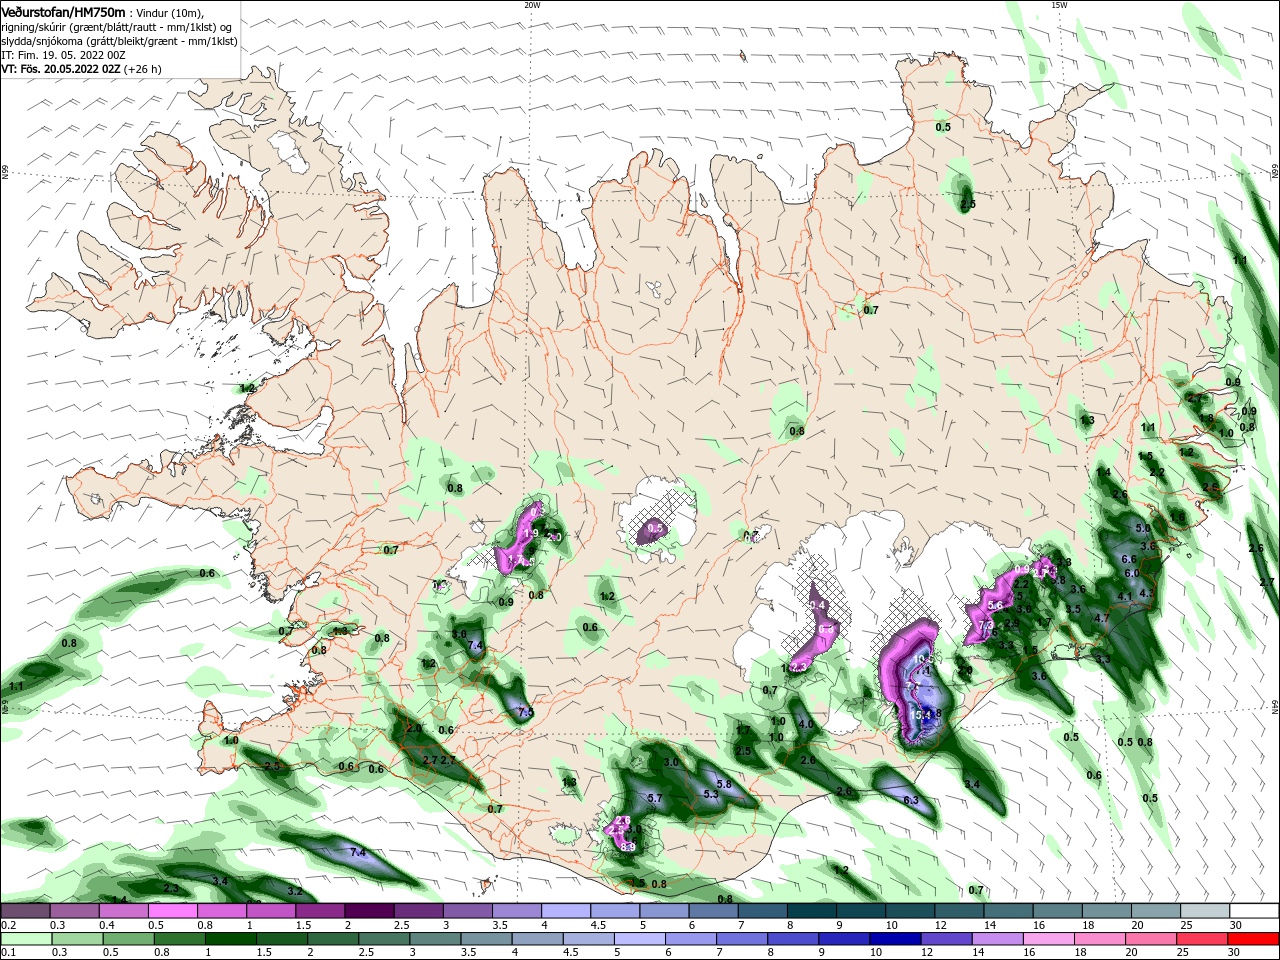Click the 2.3 value over the sea
This screenshot has height=960, width=1280.
pyautogui.click(x=171, y=888)
